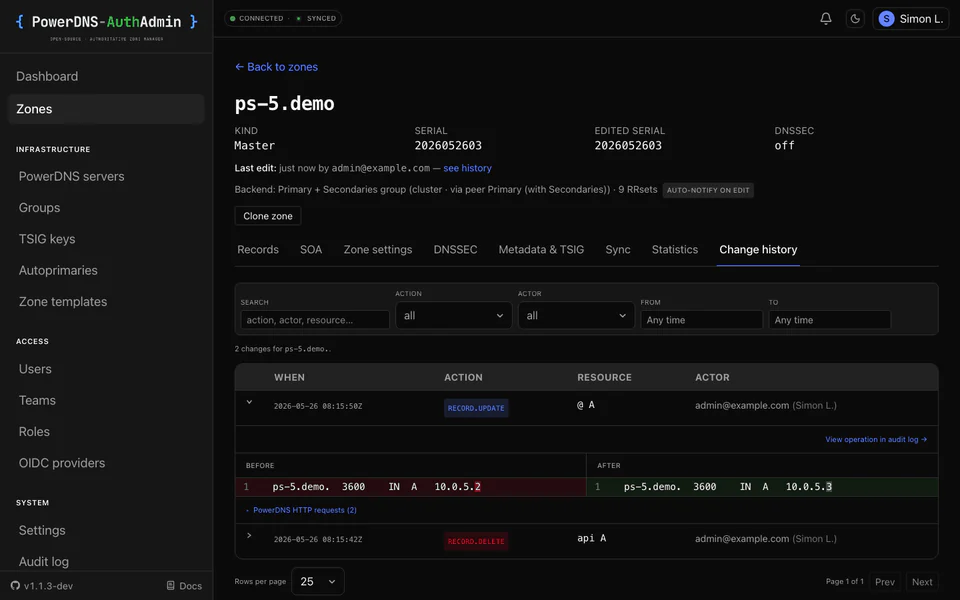This screenshot has height=600, width=960.
Task: Open Teams in sidebar
Action: [x=37, y=400]
